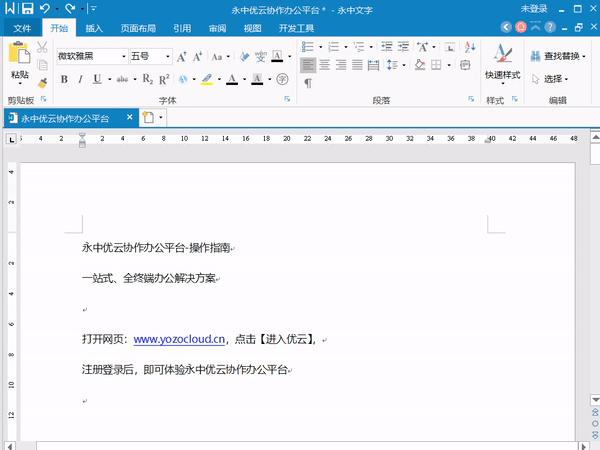Switch to the 审阅 tab
600x450 pixels.
pyautogui.click(x=217, y=28)
